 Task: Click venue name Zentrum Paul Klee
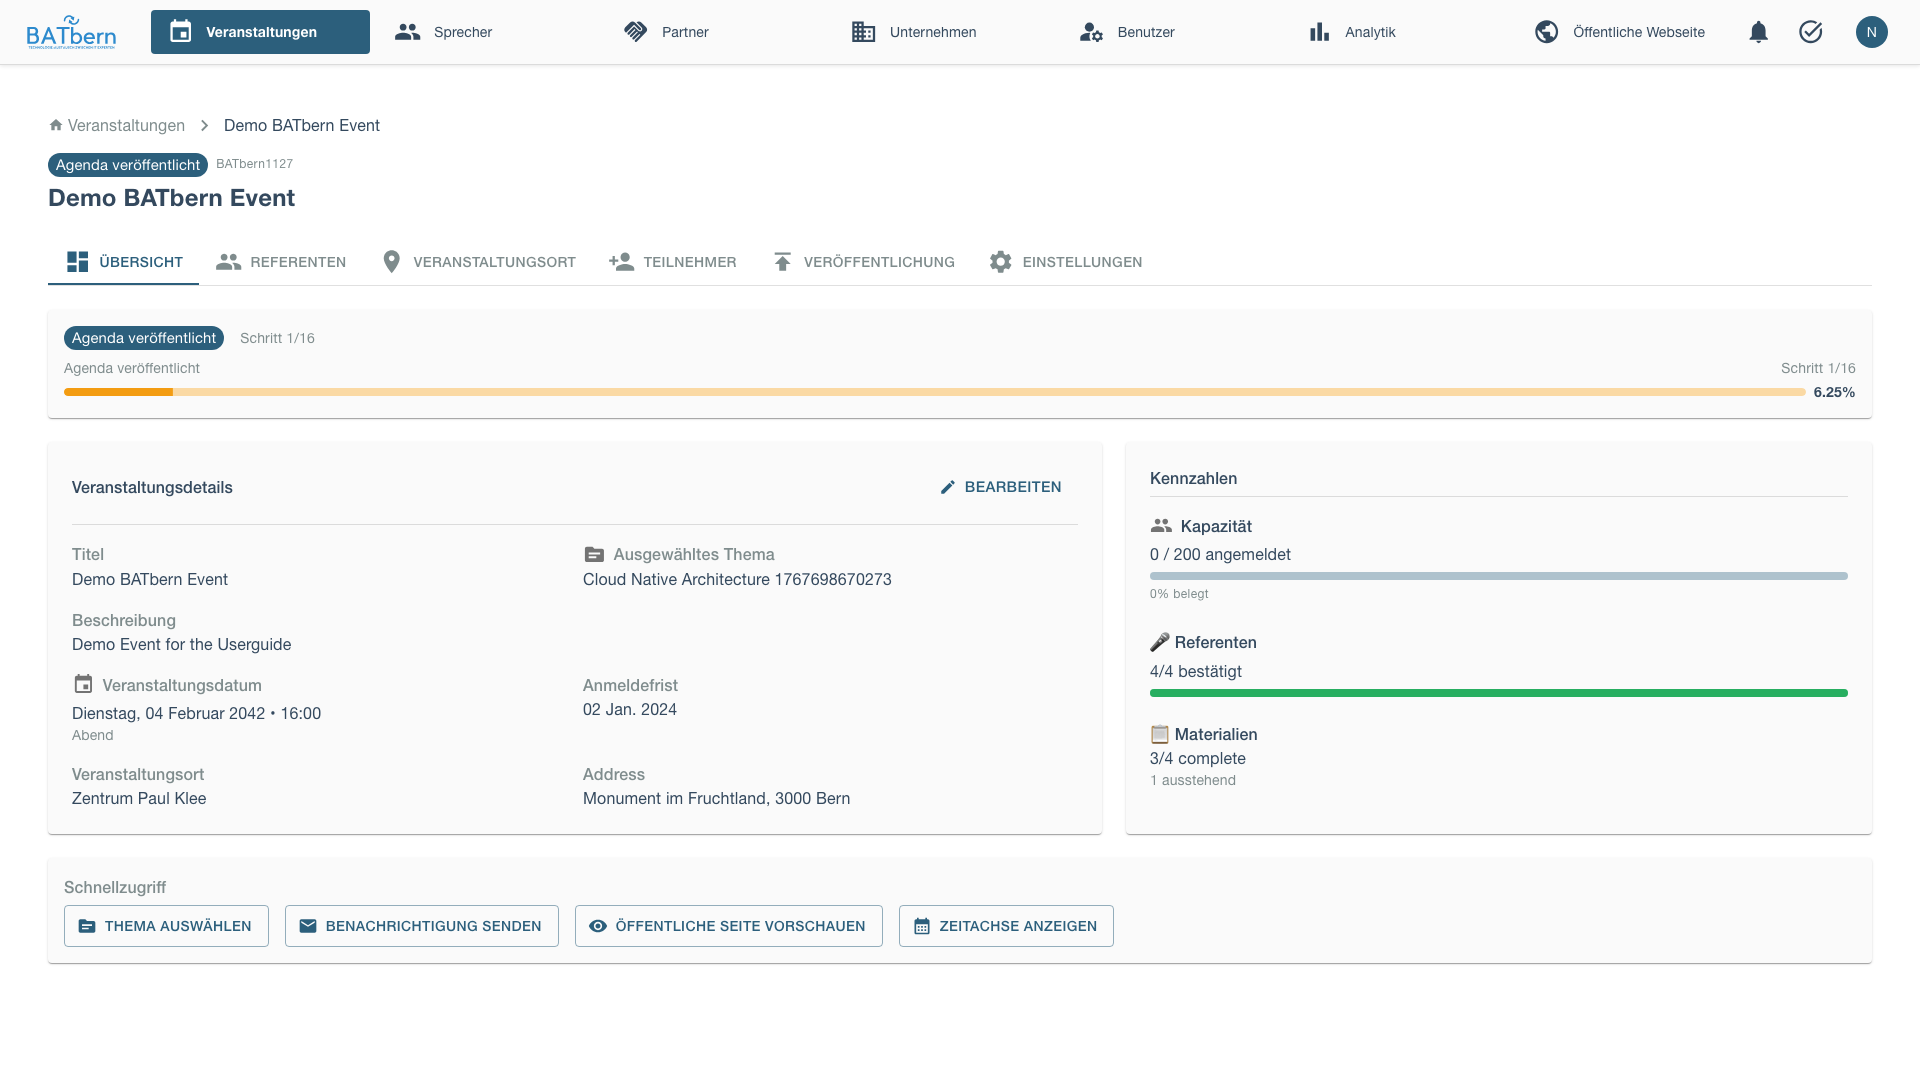(139, 798)
